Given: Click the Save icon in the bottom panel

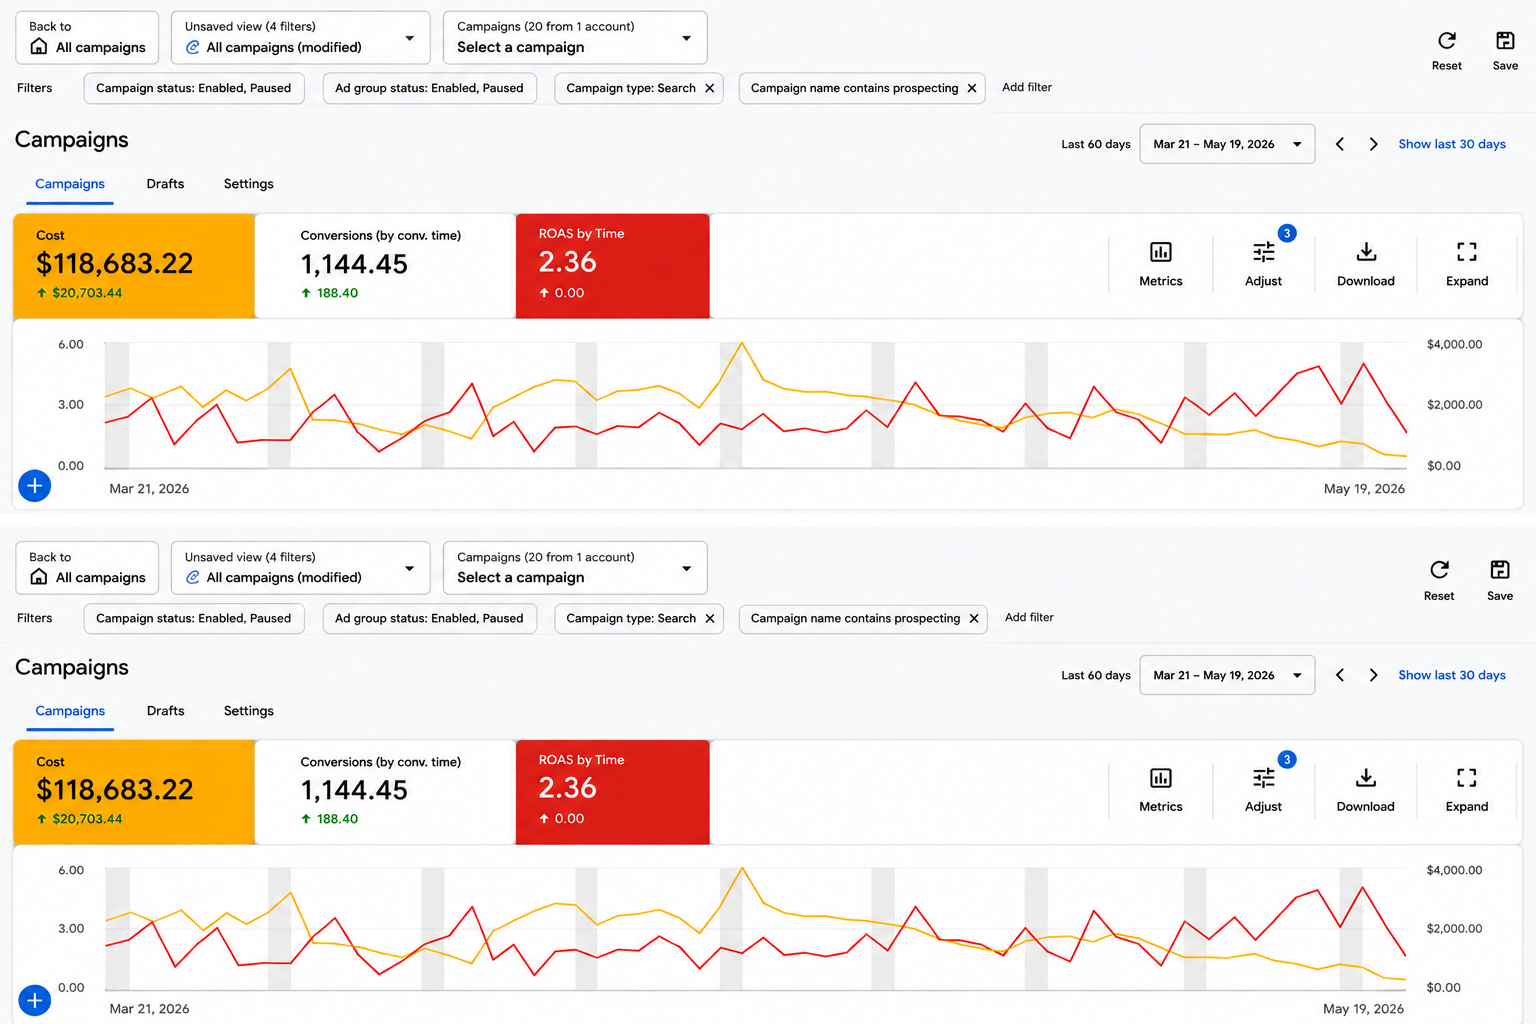Looking at the screenshot, I should pos(1500,570).
